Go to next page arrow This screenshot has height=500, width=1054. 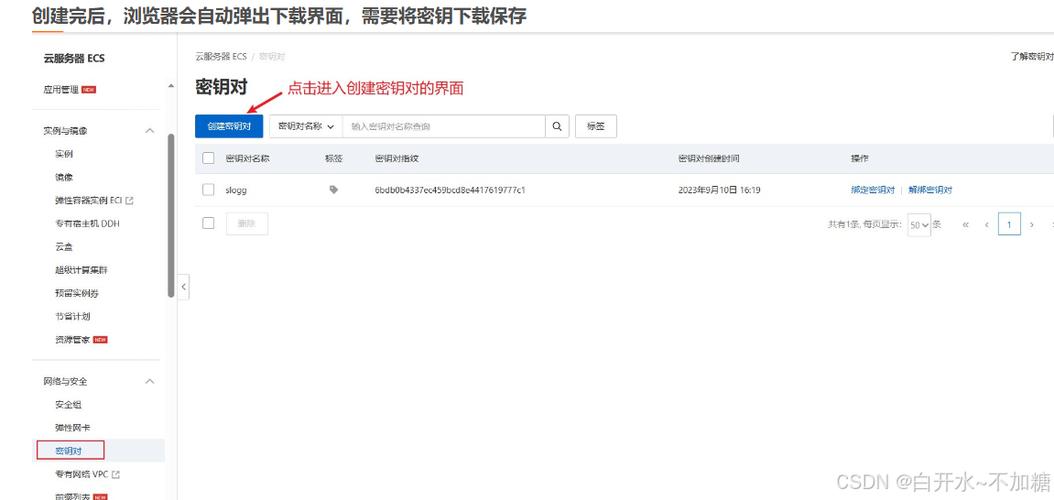point(1032,224)
